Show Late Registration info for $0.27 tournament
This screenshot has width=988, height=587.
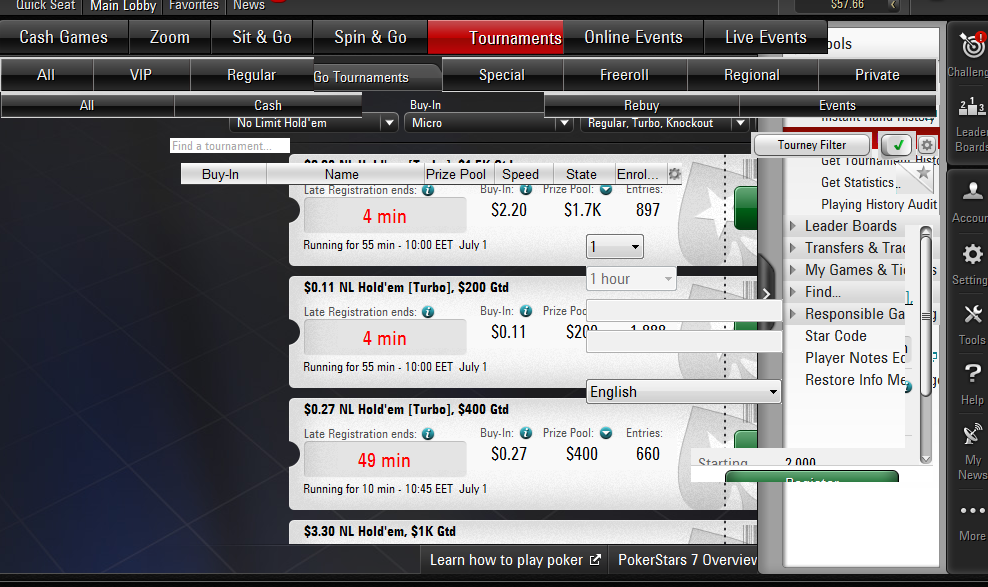tap(428, 434)
